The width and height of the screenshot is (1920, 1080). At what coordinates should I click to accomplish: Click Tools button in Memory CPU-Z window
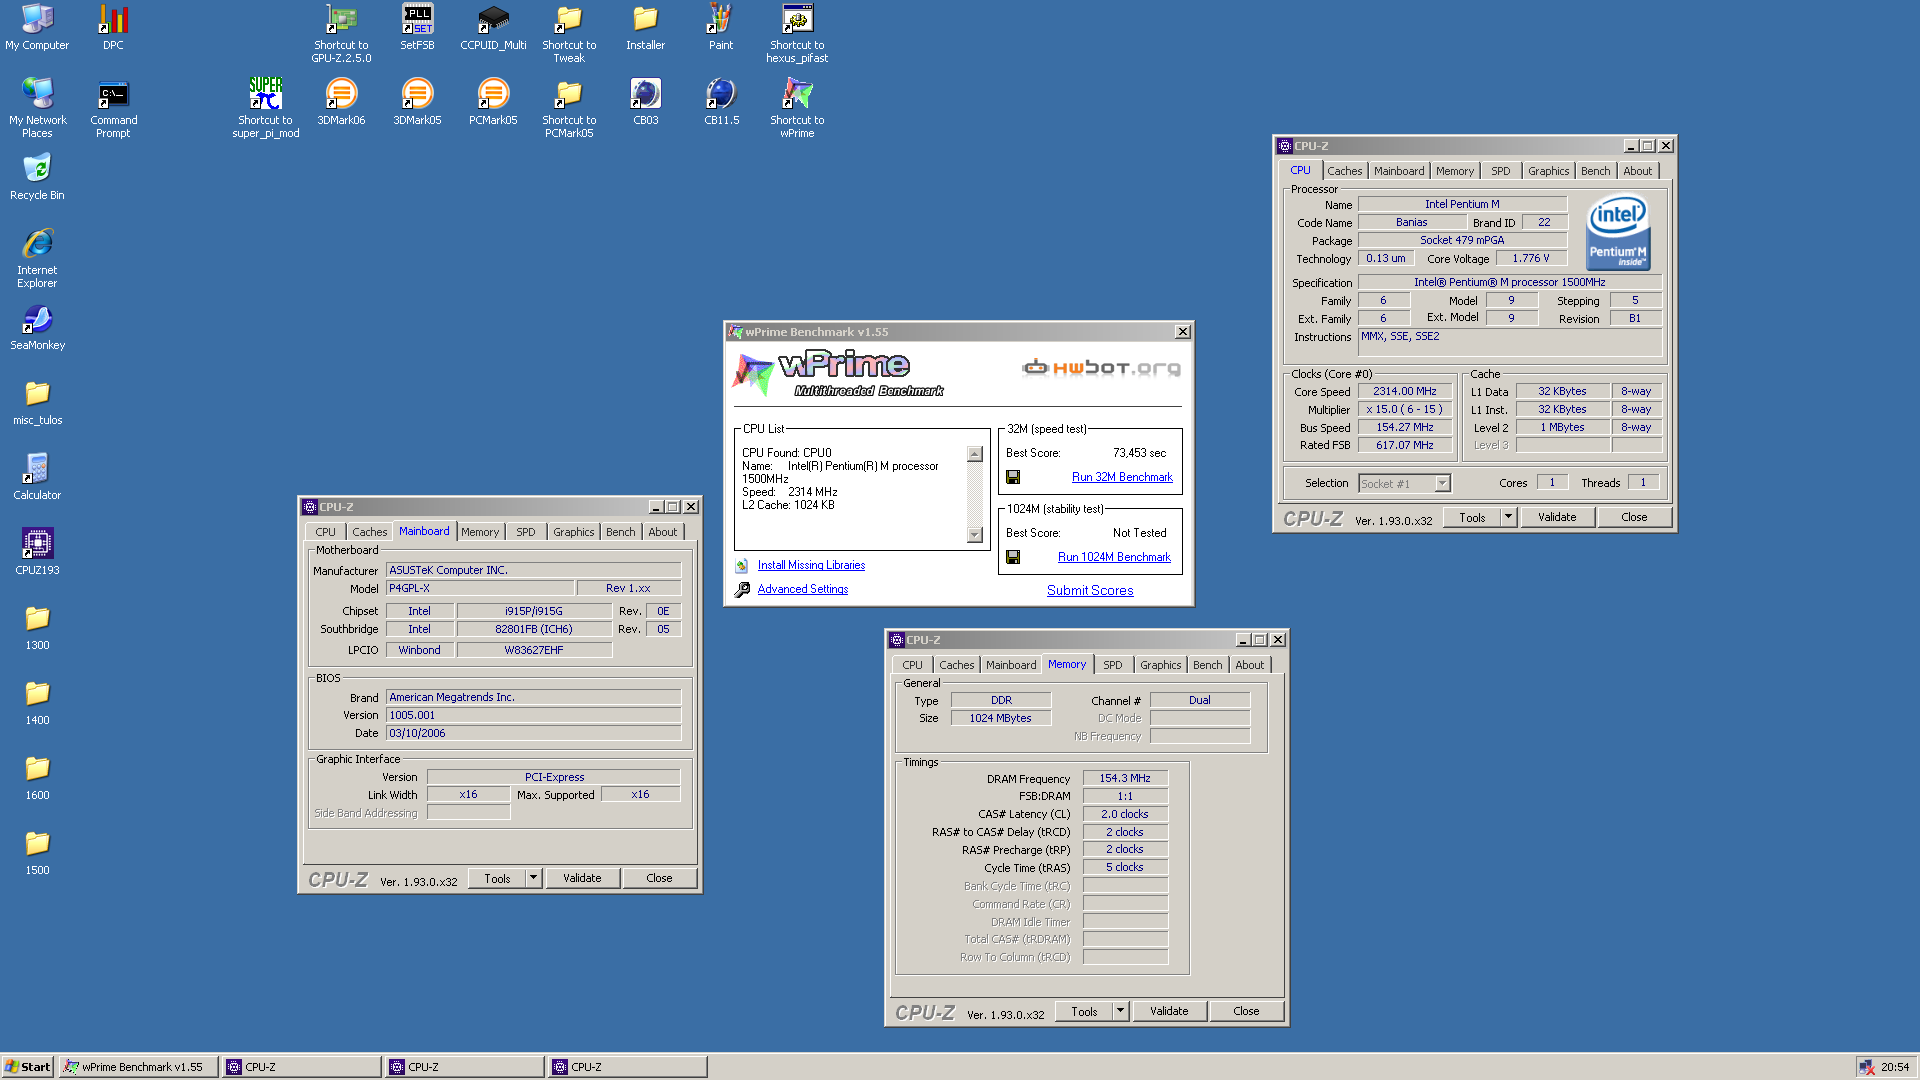1084,1011
